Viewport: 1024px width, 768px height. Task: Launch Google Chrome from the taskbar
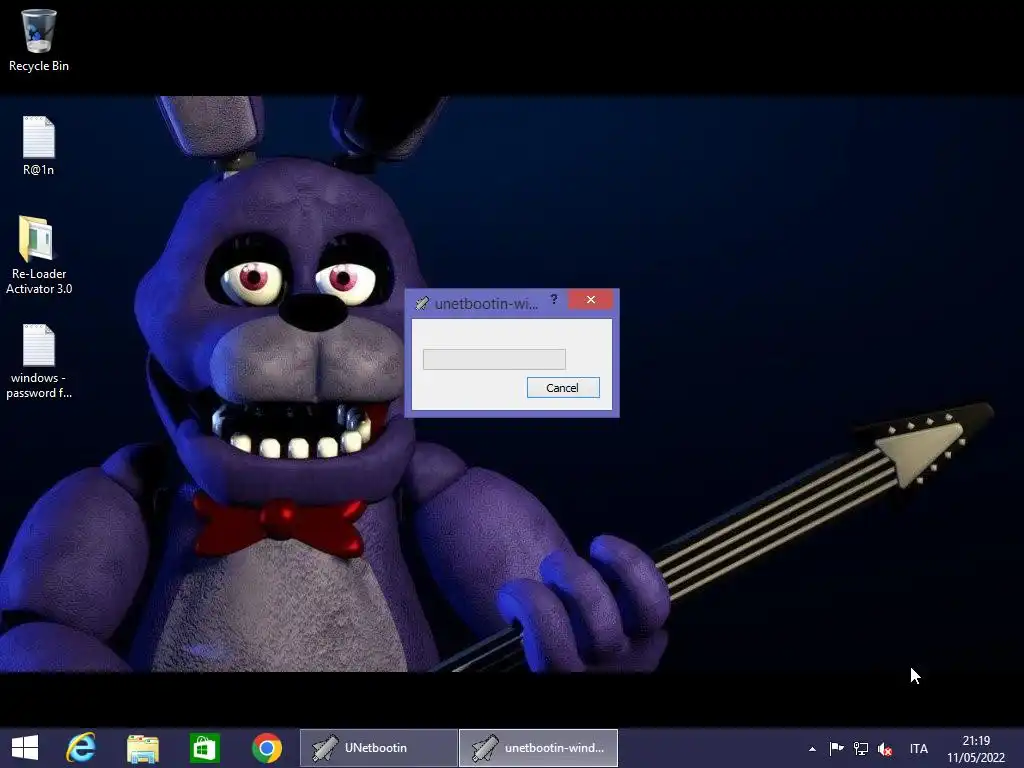coord(266,748)
